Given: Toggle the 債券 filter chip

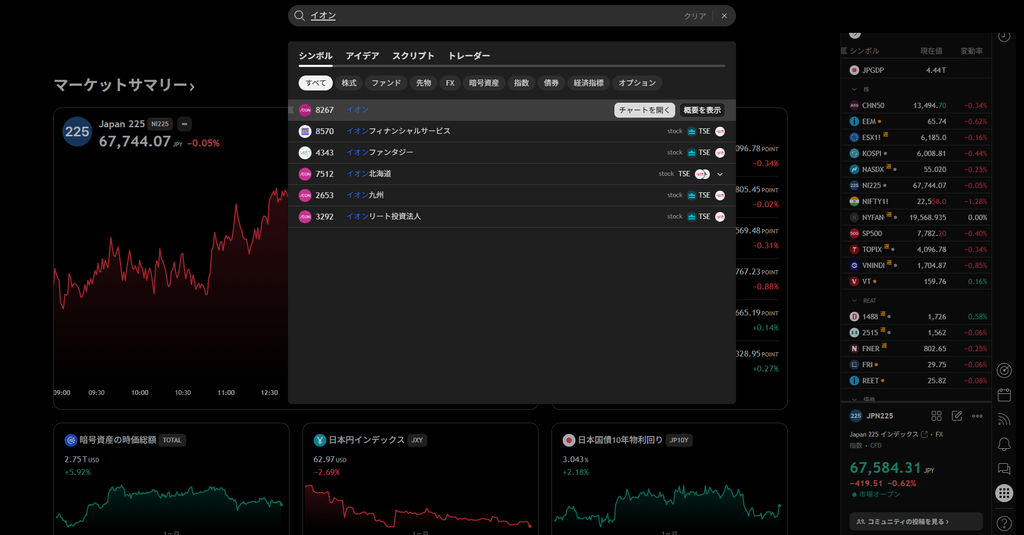Looking at the screenshot, I should pos(551,83).
